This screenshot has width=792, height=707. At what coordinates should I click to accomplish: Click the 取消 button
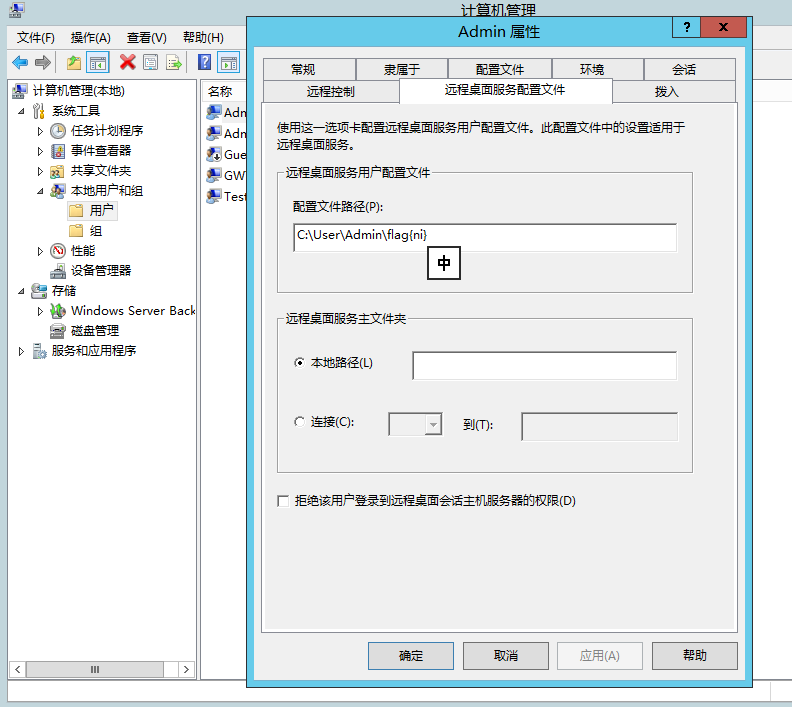coord(505,656)
